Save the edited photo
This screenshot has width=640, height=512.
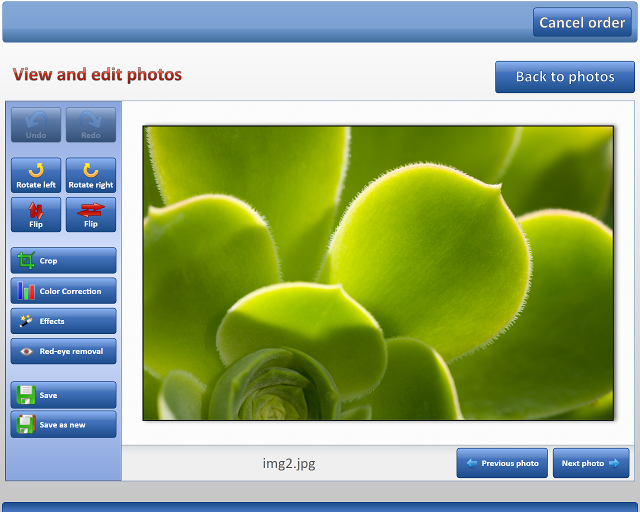64,395
